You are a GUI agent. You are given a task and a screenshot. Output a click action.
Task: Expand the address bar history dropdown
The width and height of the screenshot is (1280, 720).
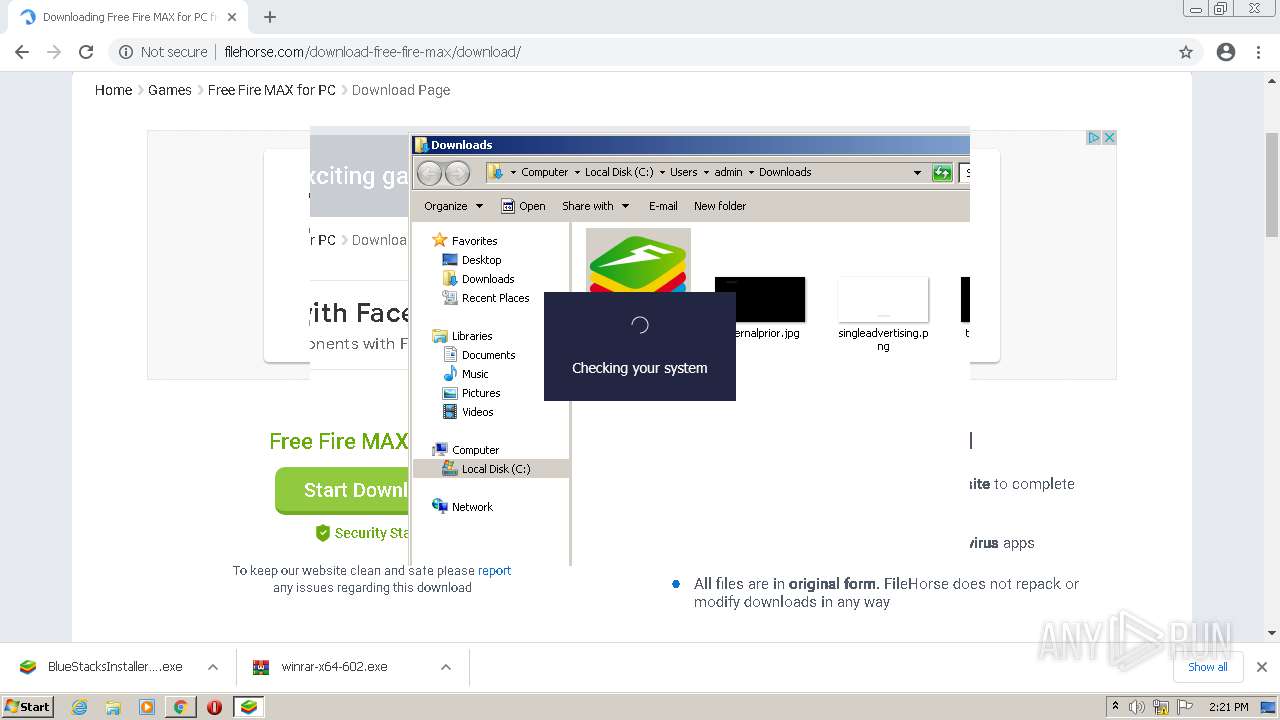917,173
